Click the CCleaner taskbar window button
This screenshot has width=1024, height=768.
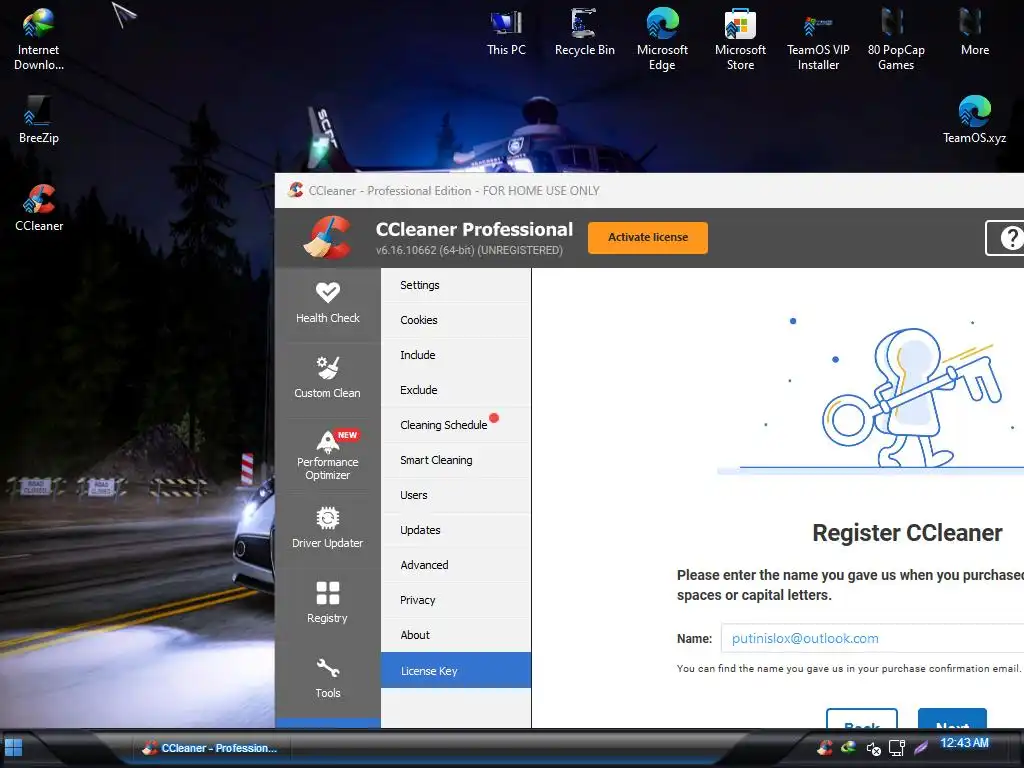210,748
